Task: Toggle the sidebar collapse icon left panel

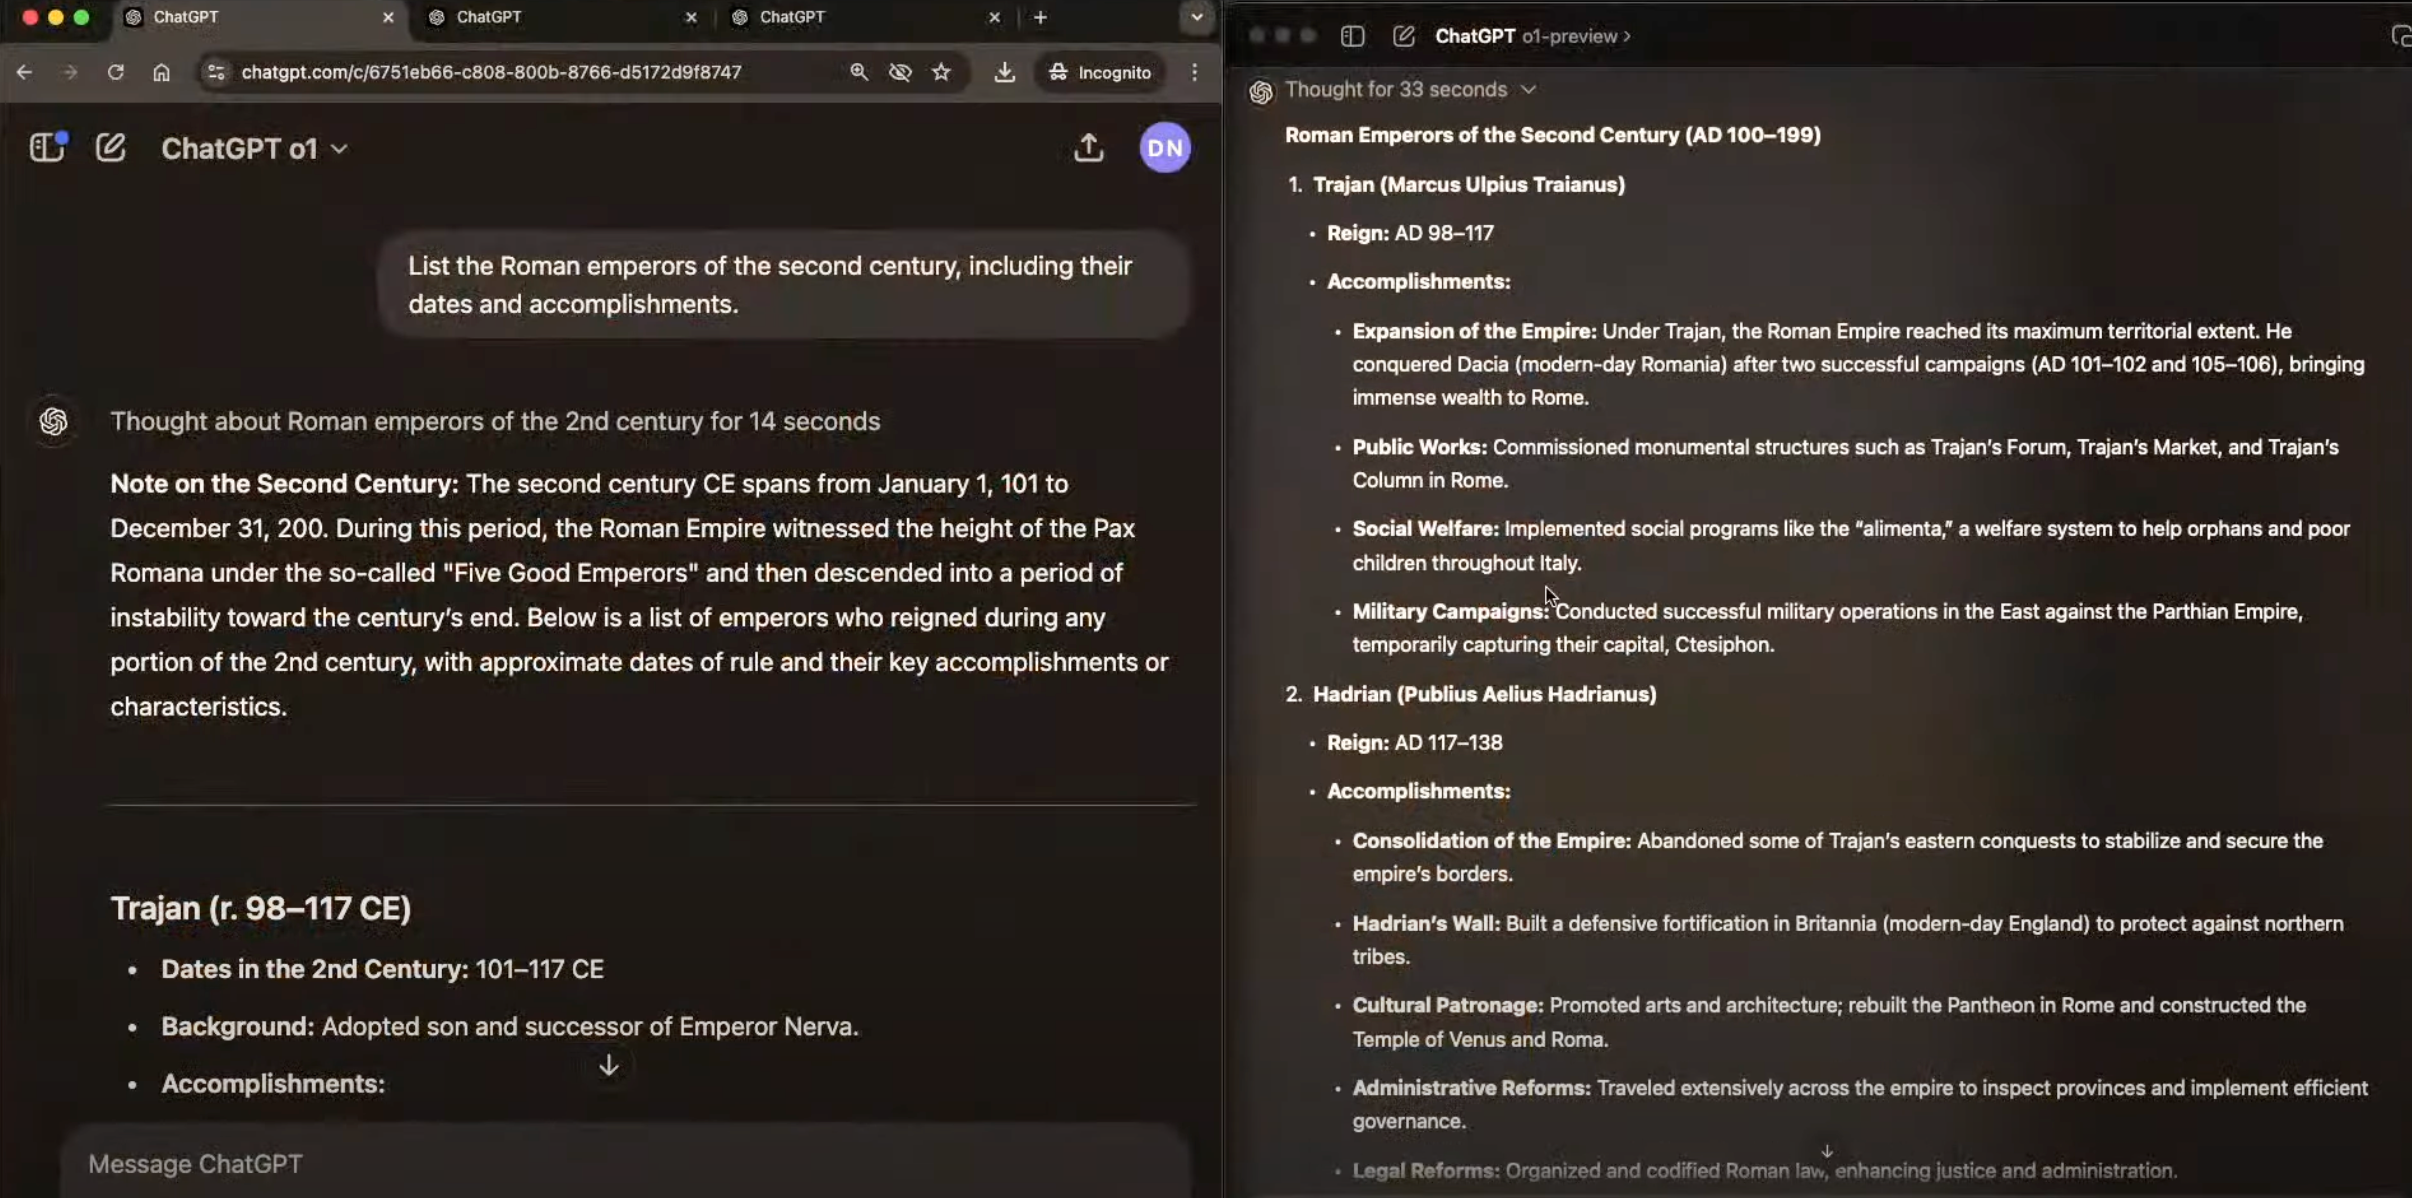Action: (45, 148)
